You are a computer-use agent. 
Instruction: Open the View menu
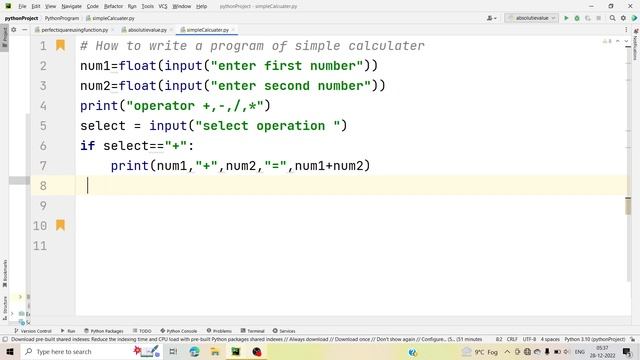tap(51, 6)
